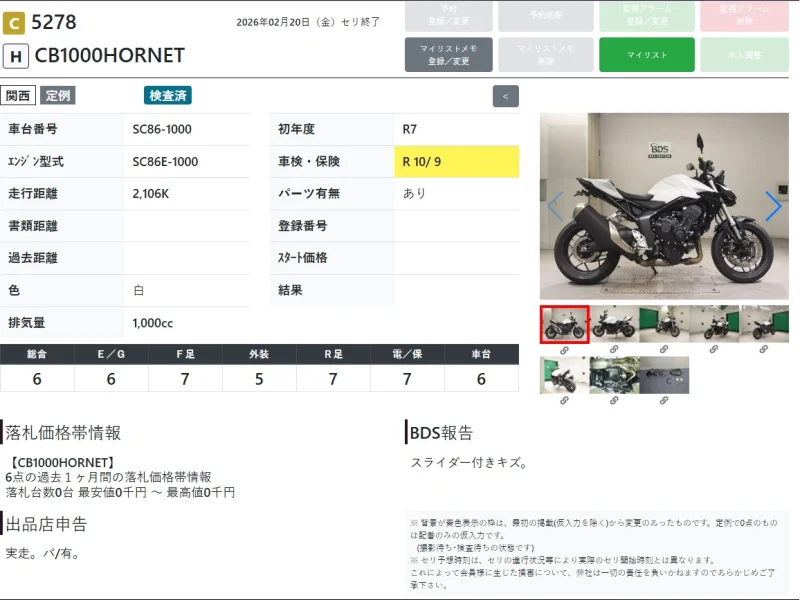Click the 結果 label
The height and width of the screenshot is (600, 800).
click(x=290, y=290)
